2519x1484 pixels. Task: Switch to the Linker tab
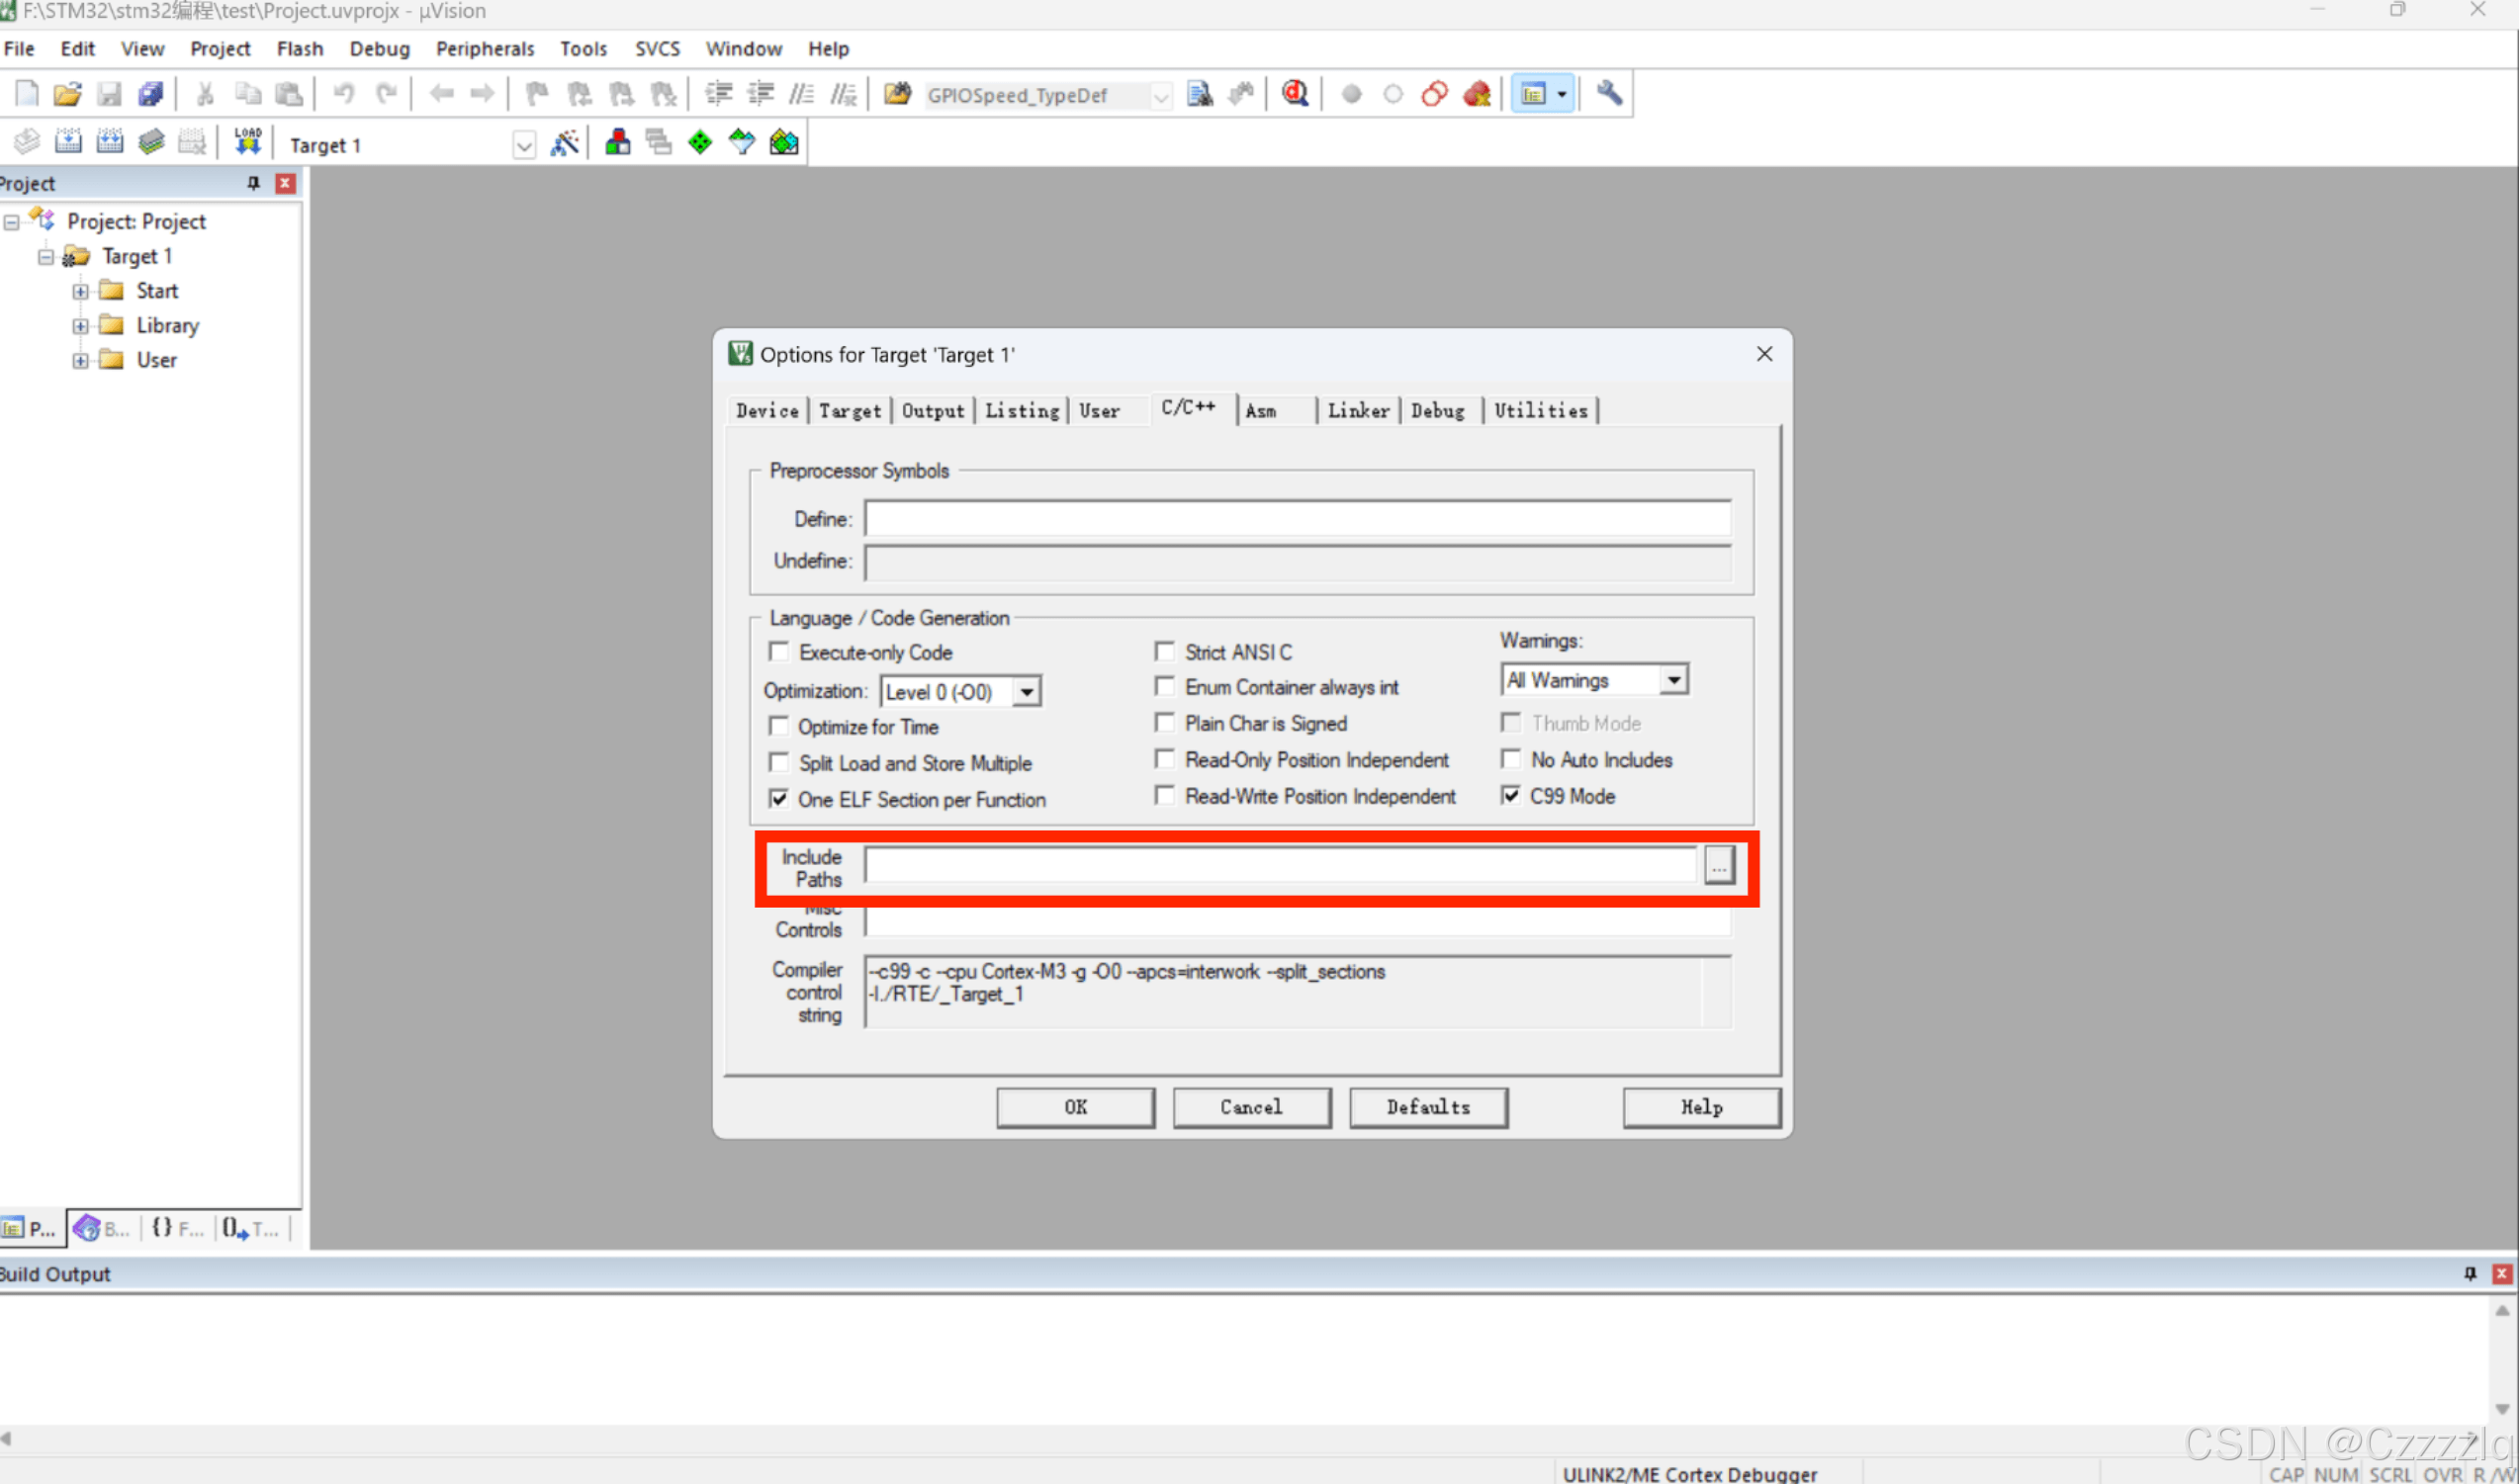[x=1357, y=411]
